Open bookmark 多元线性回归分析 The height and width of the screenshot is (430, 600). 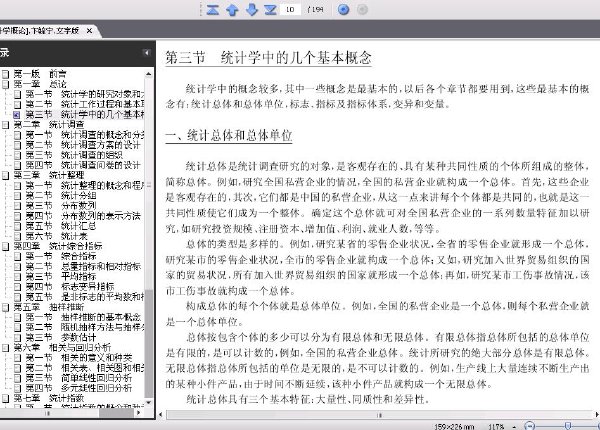(79, 388)
